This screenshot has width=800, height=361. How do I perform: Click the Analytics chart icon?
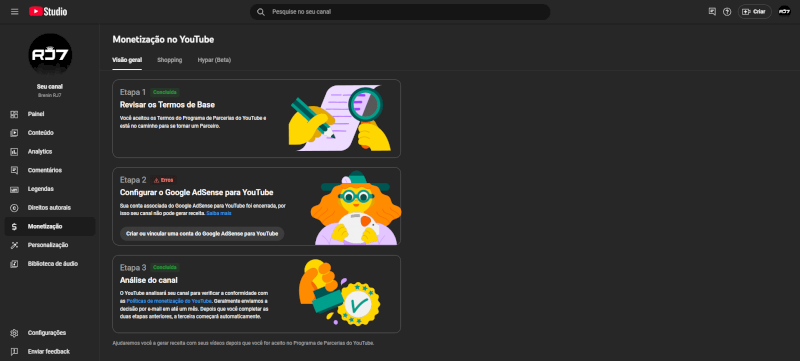pos(14,151)
